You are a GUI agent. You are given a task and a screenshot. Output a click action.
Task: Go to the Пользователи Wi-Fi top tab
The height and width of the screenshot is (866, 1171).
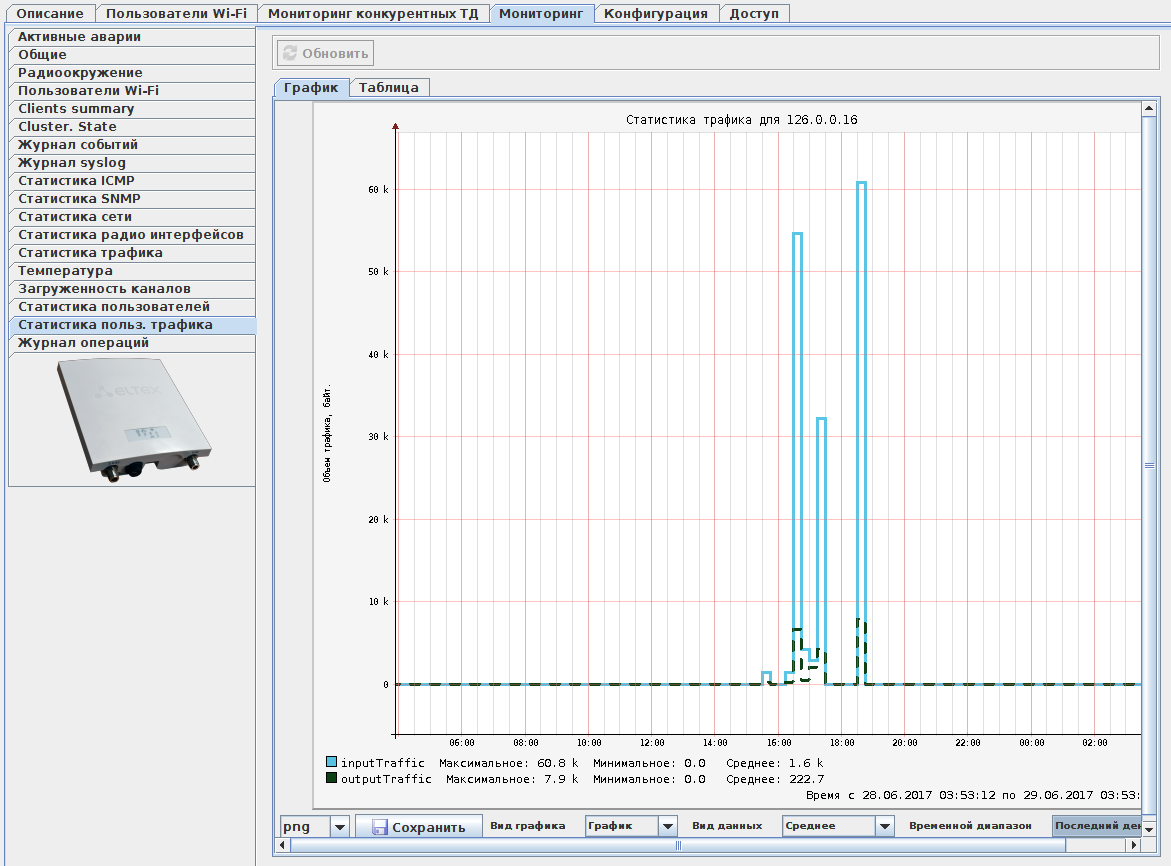pos(176,13)
